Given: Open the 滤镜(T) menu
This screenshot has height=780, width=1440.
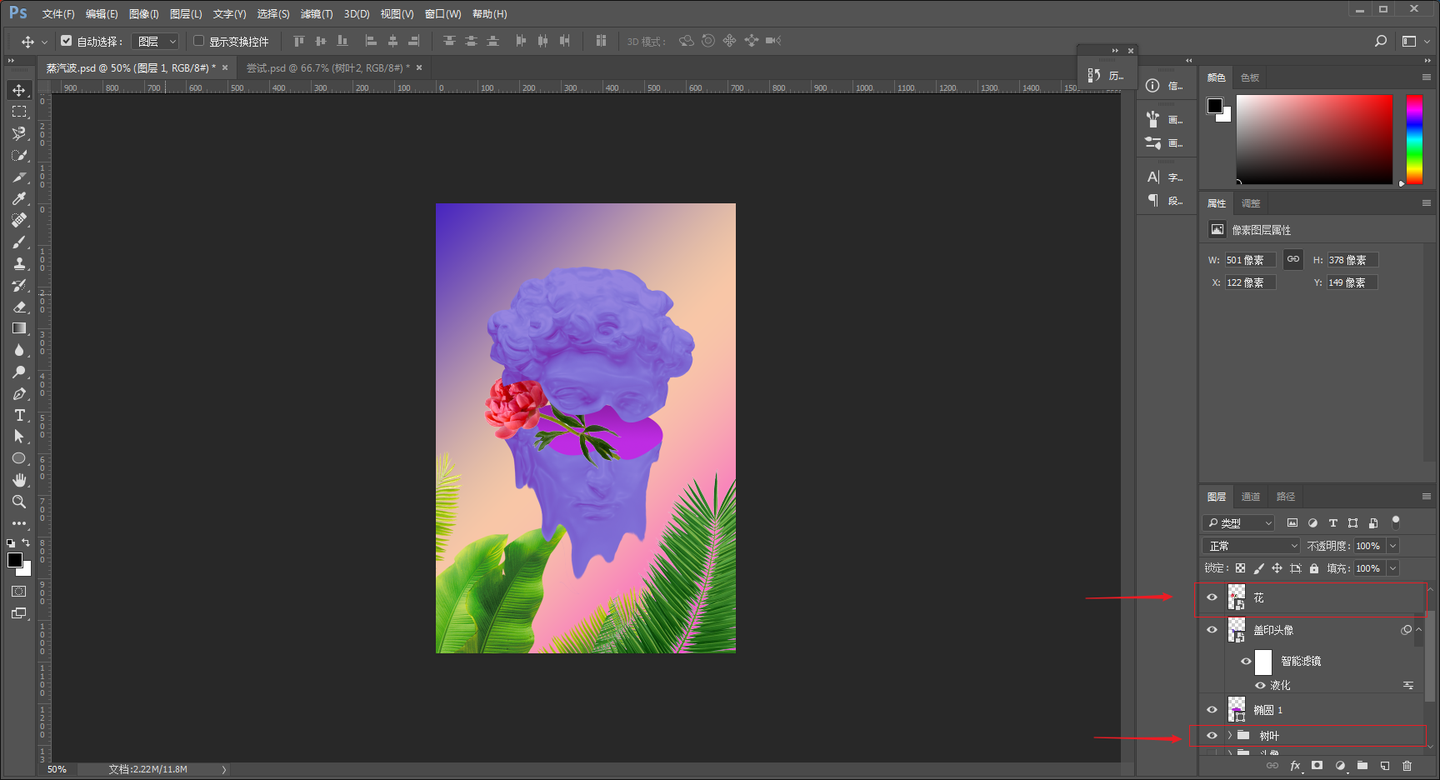Looking at the screenshot, I should pyautogui.click(x=317, y=14).
